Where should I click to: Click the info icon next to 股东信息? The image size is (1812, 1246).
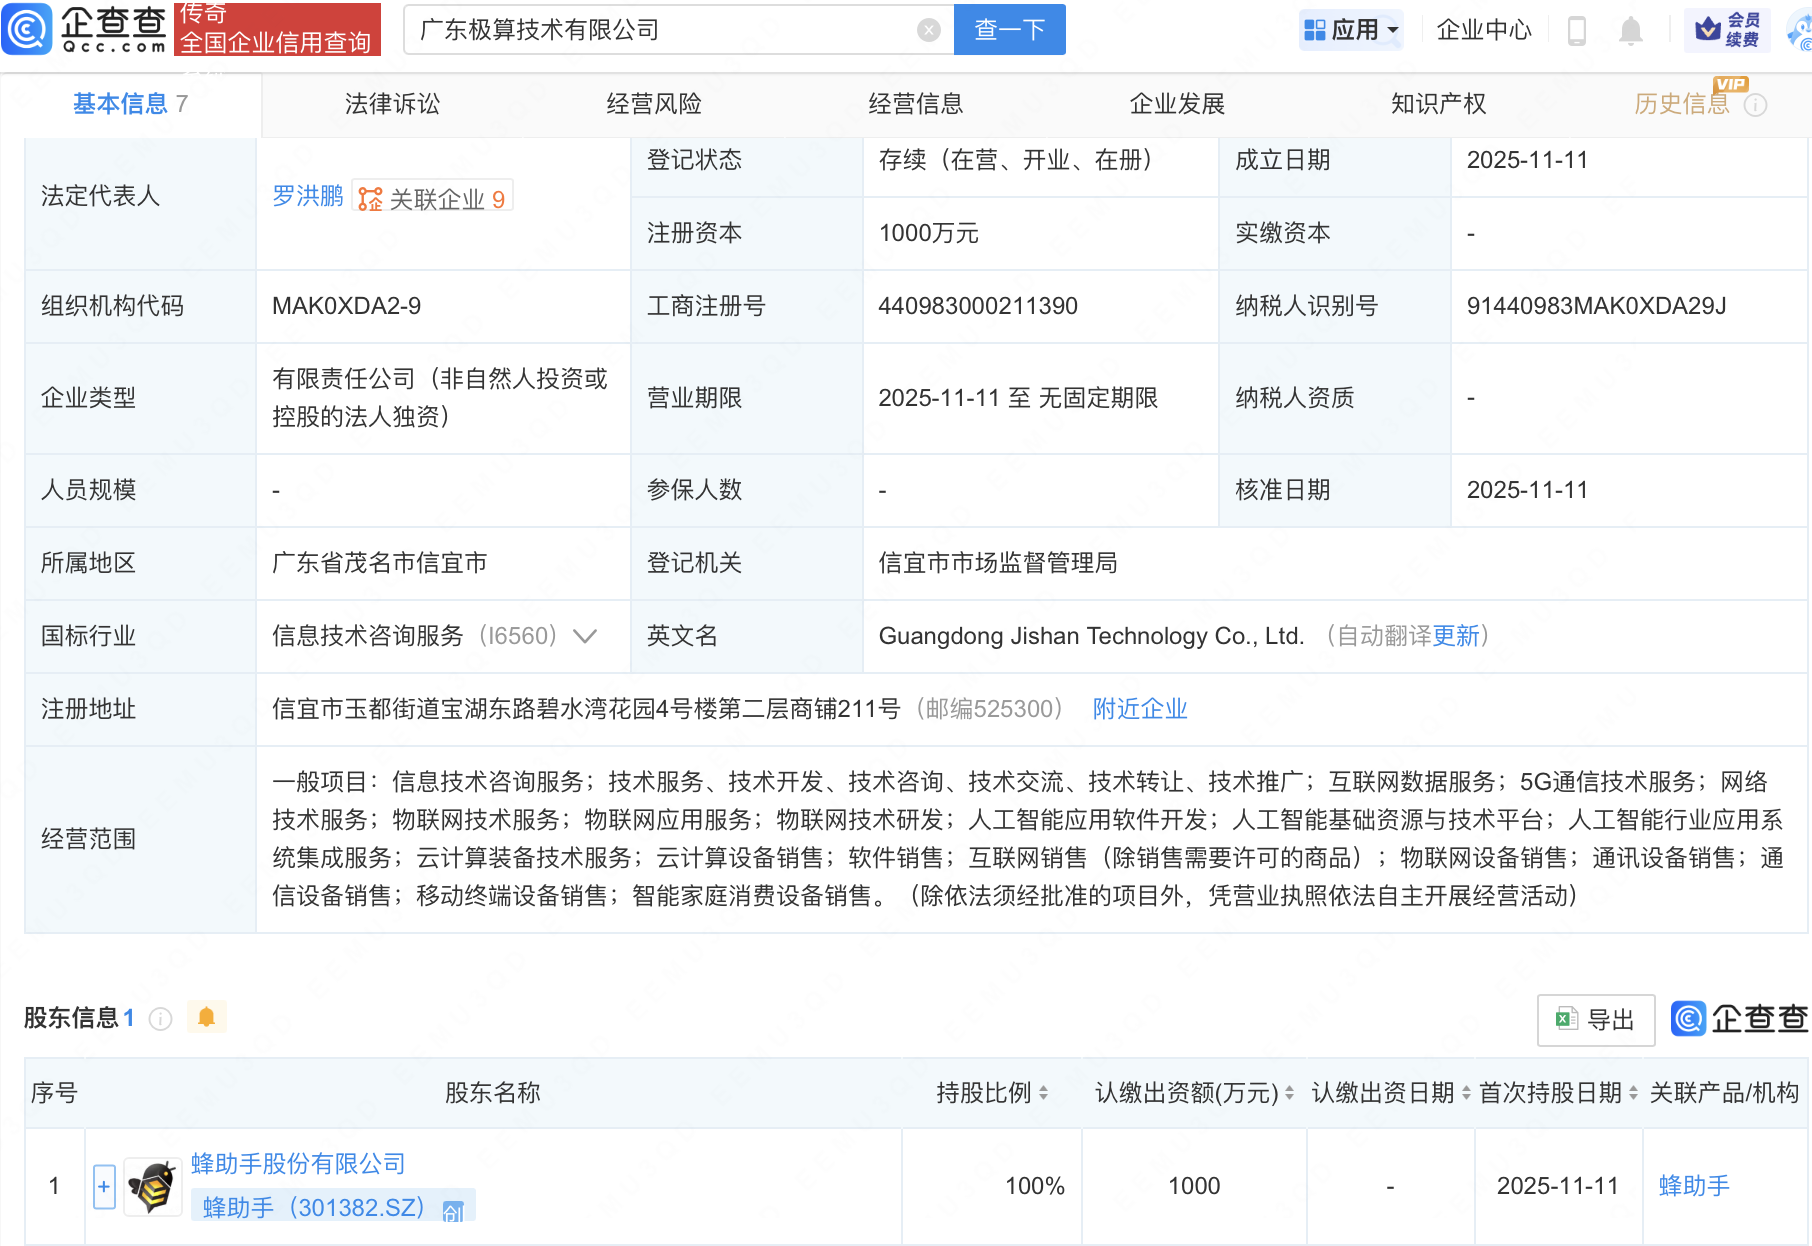click(x=160, y=1018)
